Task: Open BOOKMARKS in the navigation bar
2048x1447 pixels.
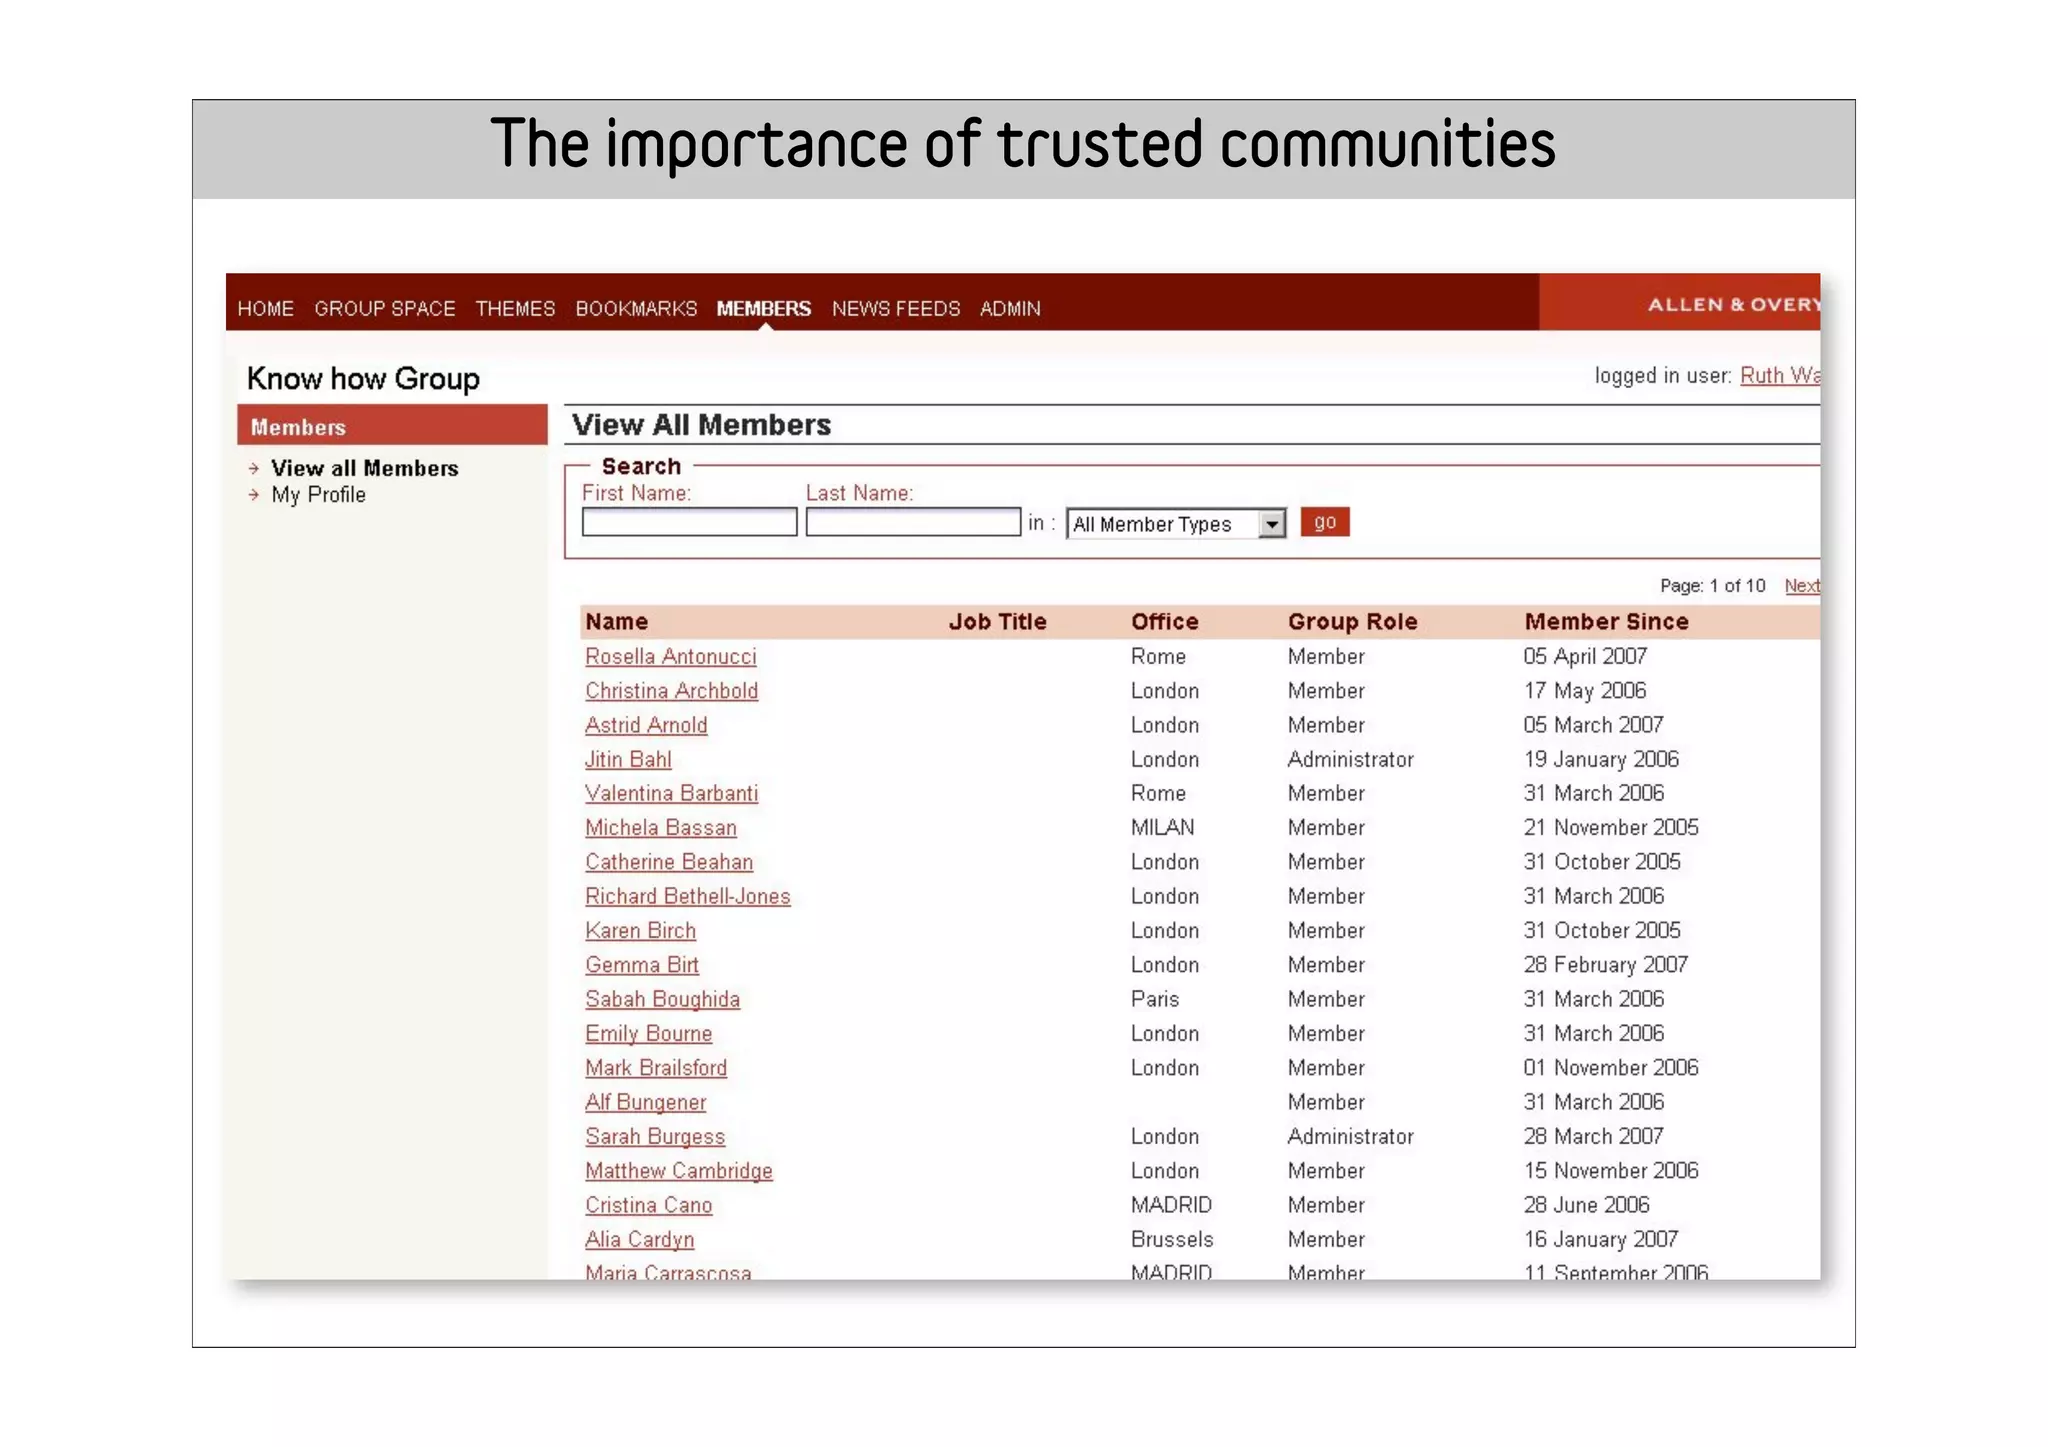Action: pos(636,309)
